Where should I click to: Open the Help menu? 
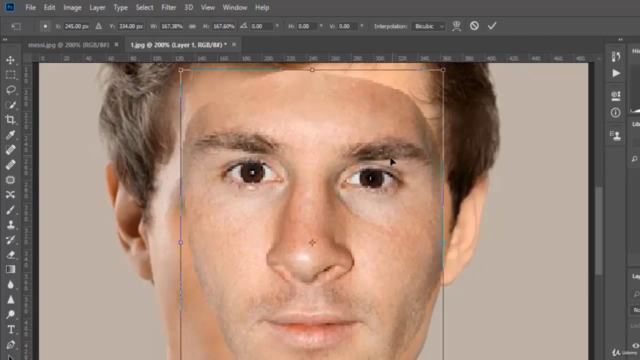coord(262,7)
